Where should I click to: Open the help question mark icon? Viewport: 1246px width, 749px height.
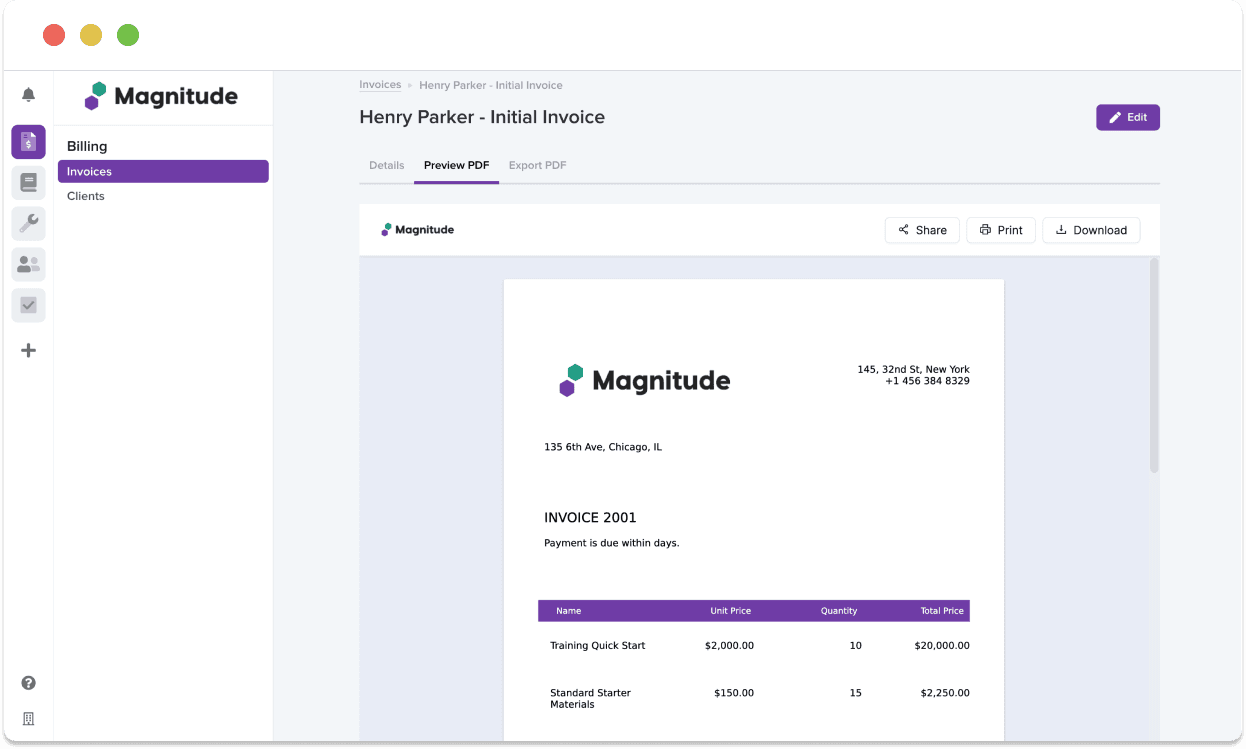point(28,683)
